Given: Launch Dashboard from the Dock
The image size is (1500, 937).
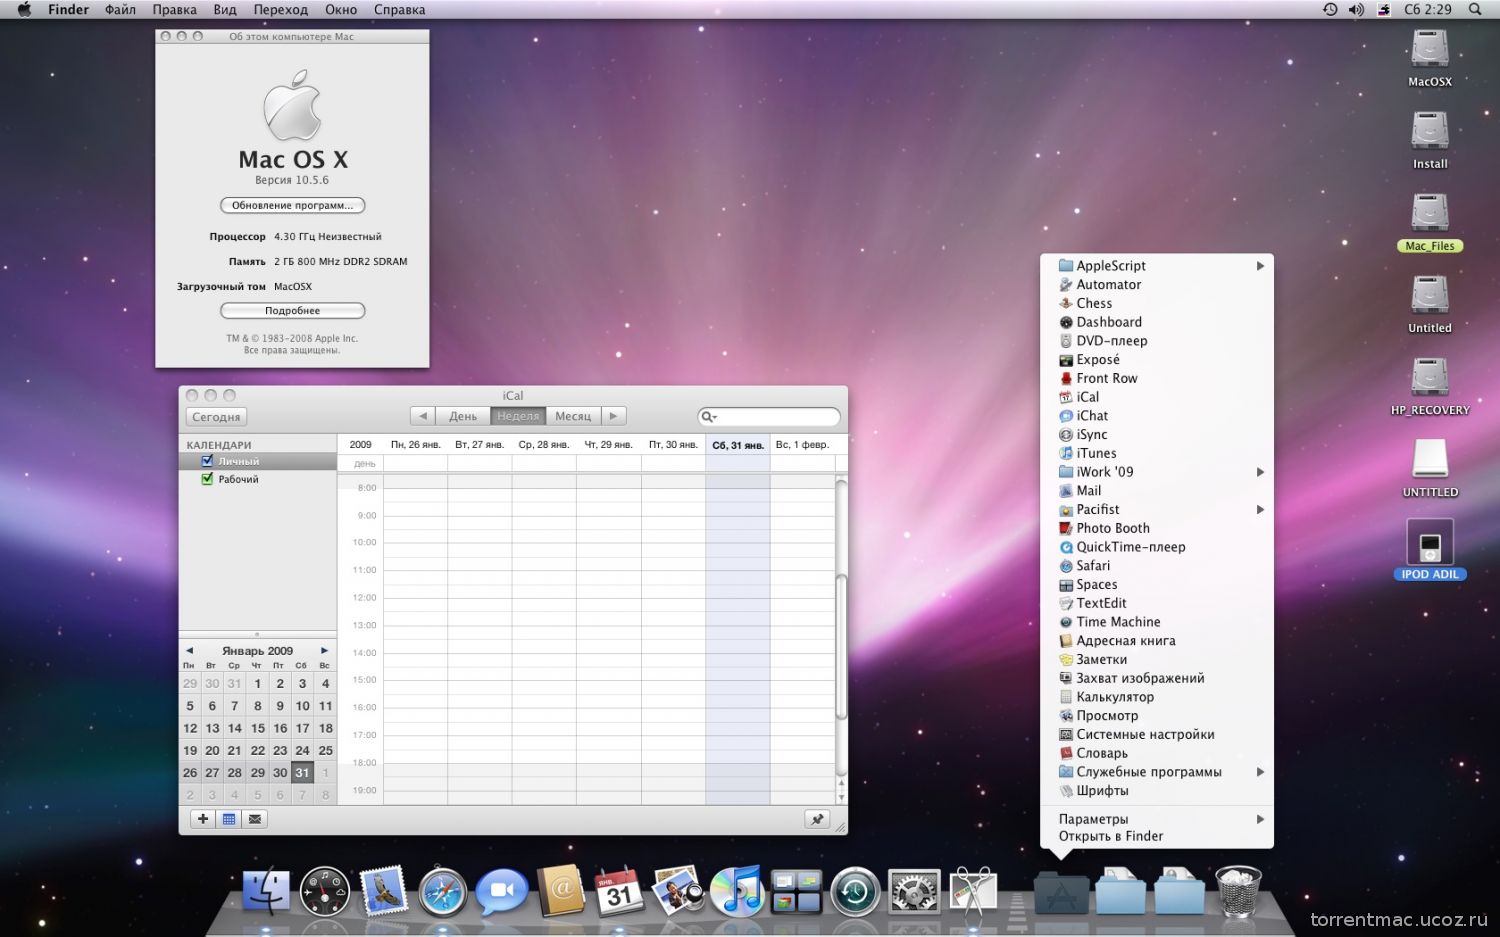Looking at the screenshot, I should 325,892.
